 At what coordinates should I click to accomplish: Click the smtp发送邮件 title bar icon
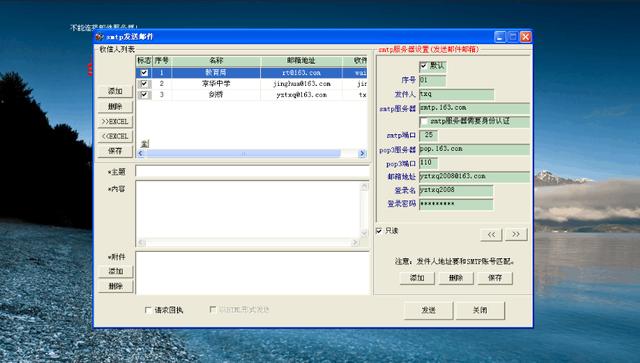(x=99, y=37)
